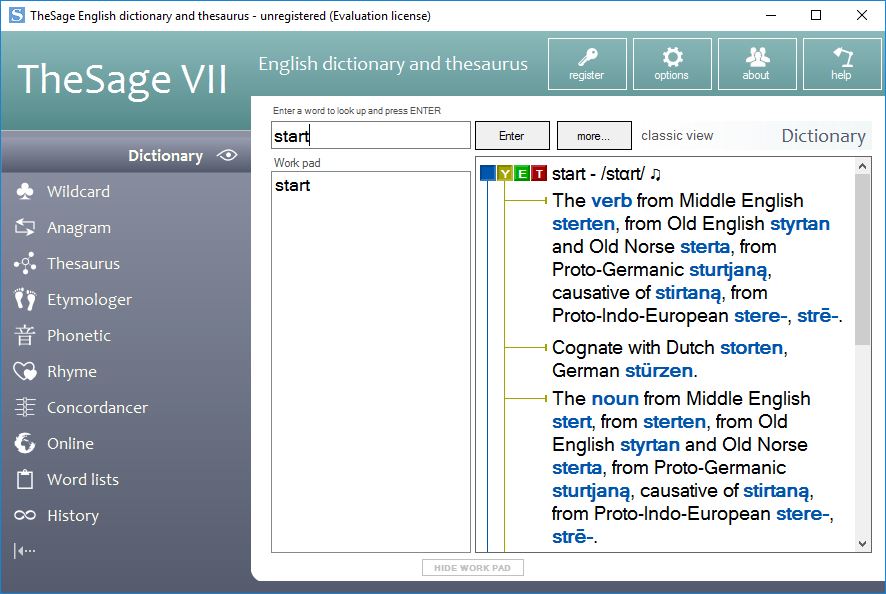Open the Online sidebar item

pos(70,443)
